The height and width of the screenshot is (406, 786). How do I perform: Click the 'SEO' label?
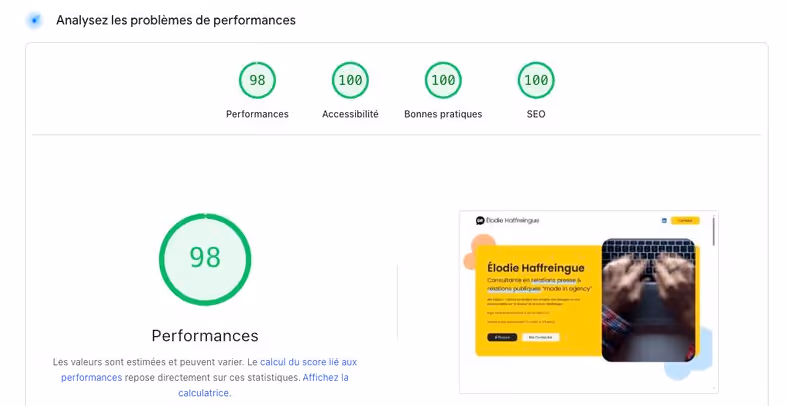coord(536,114)
